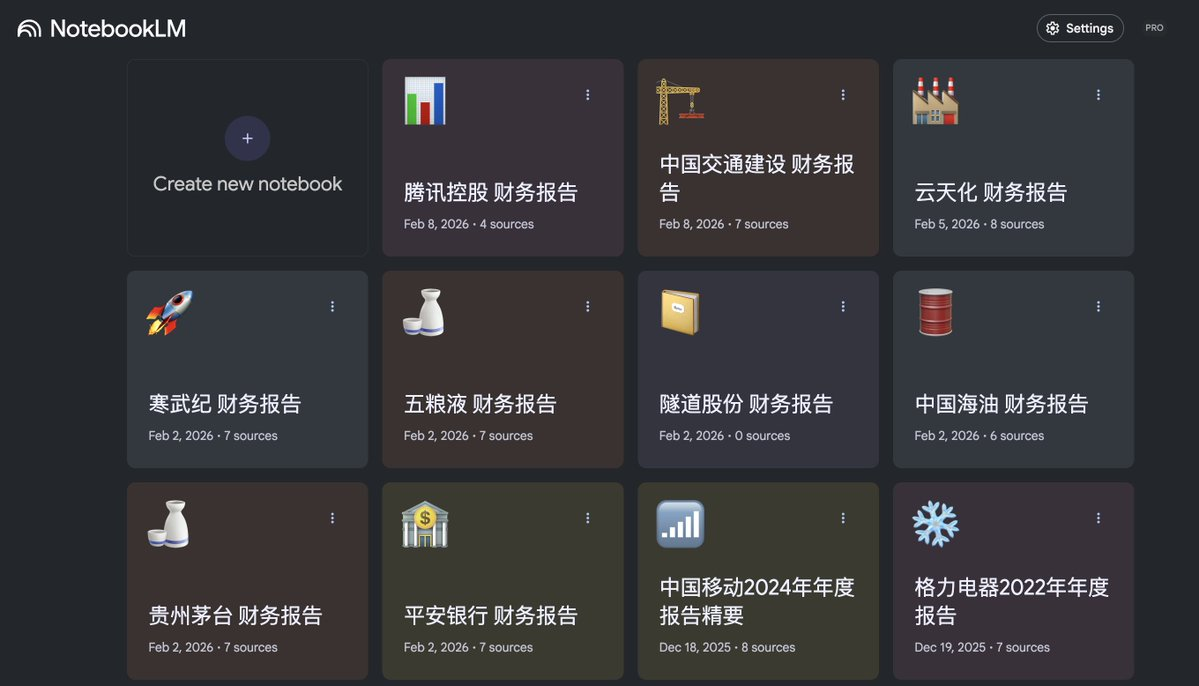Open the 格力电器2022年年度报告 notebook title
The image size is (1199, 686).
click(x=1011, y=601)
